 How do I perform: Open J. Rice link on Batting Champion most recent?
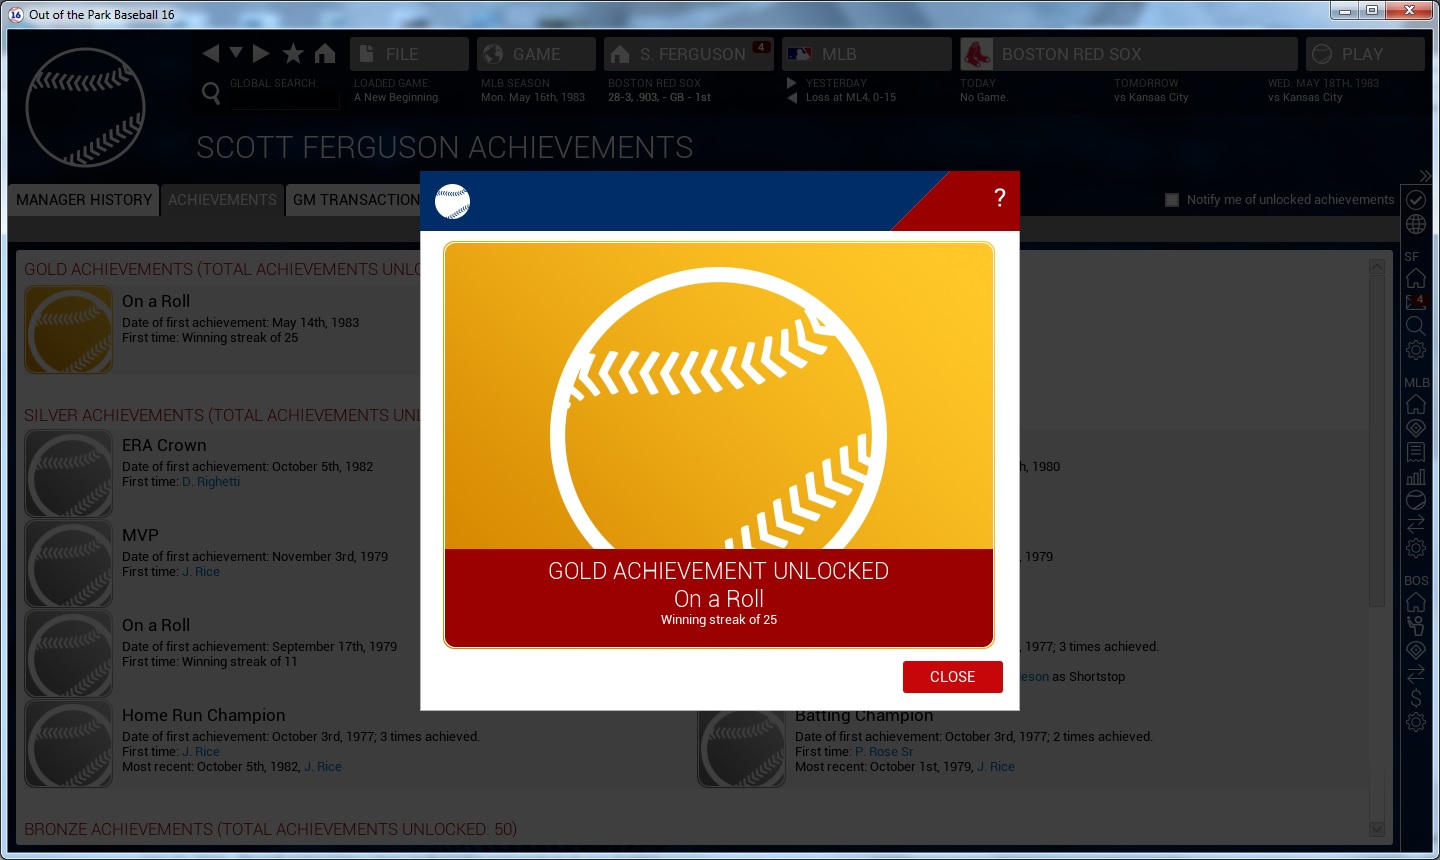[996, 767]
